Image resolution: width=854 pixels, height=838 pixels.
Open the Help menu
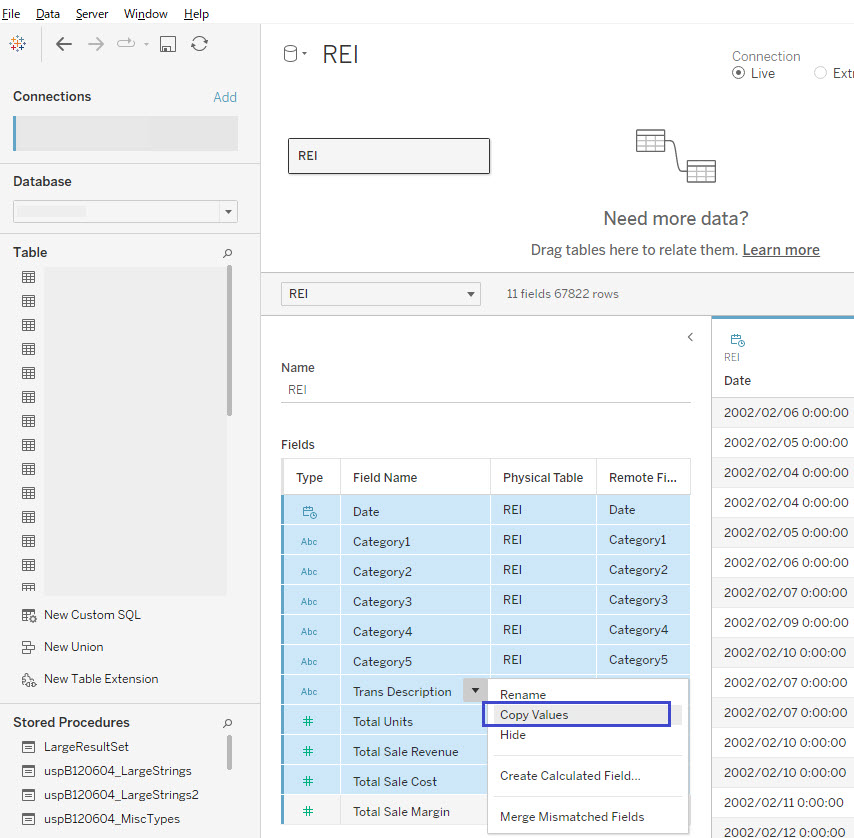[x=196, y=14]
